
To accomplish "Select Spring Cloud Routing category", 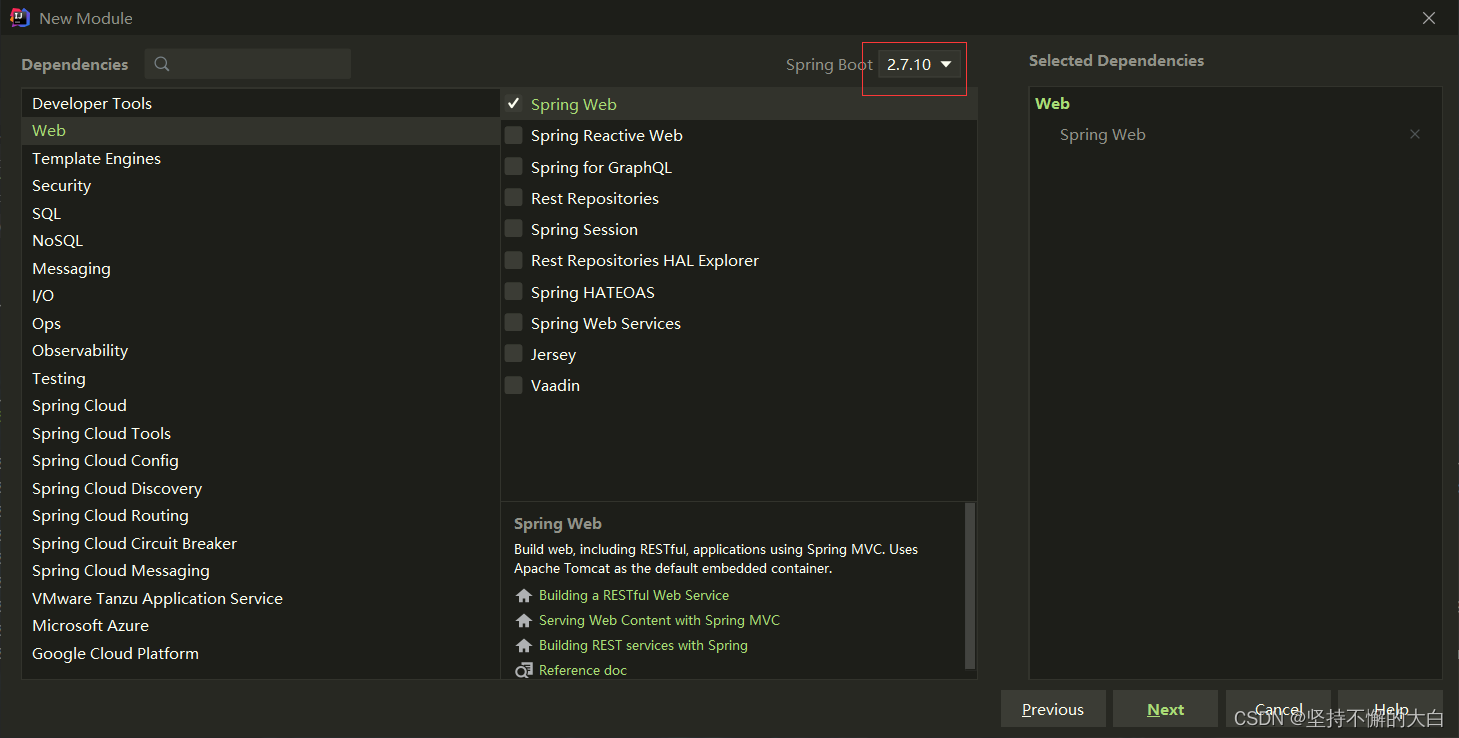I will [x=260, y=516].
